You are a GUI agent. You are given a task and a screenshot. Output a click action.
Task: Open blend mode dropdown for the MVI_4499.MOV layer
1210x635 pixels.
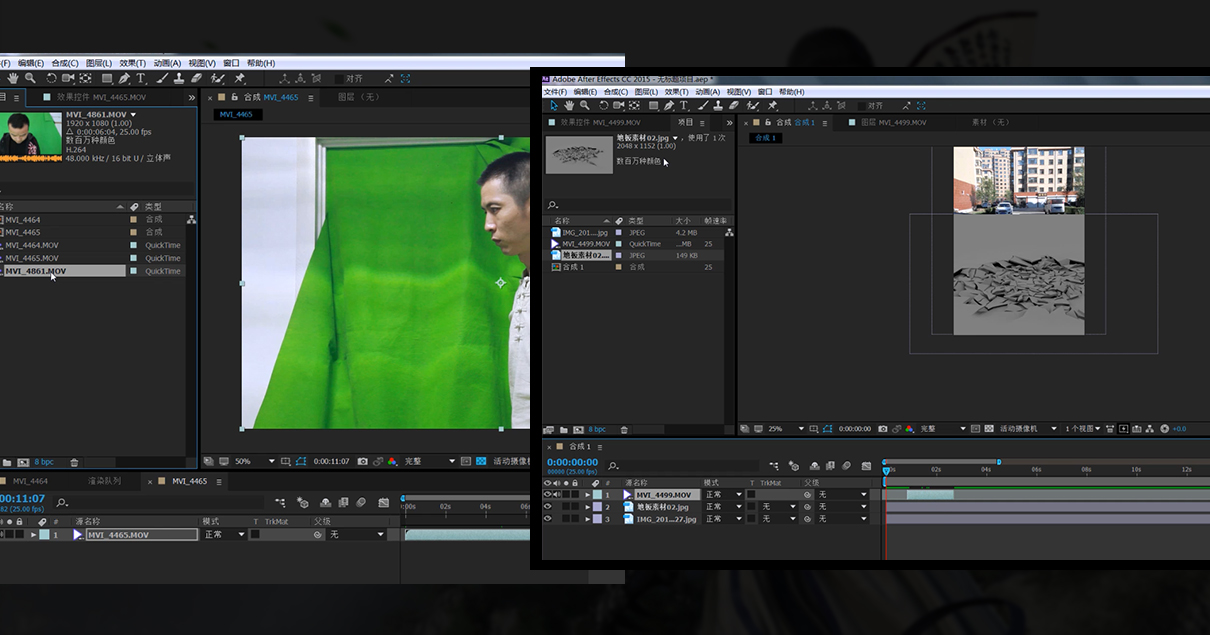tap(724, 494)
